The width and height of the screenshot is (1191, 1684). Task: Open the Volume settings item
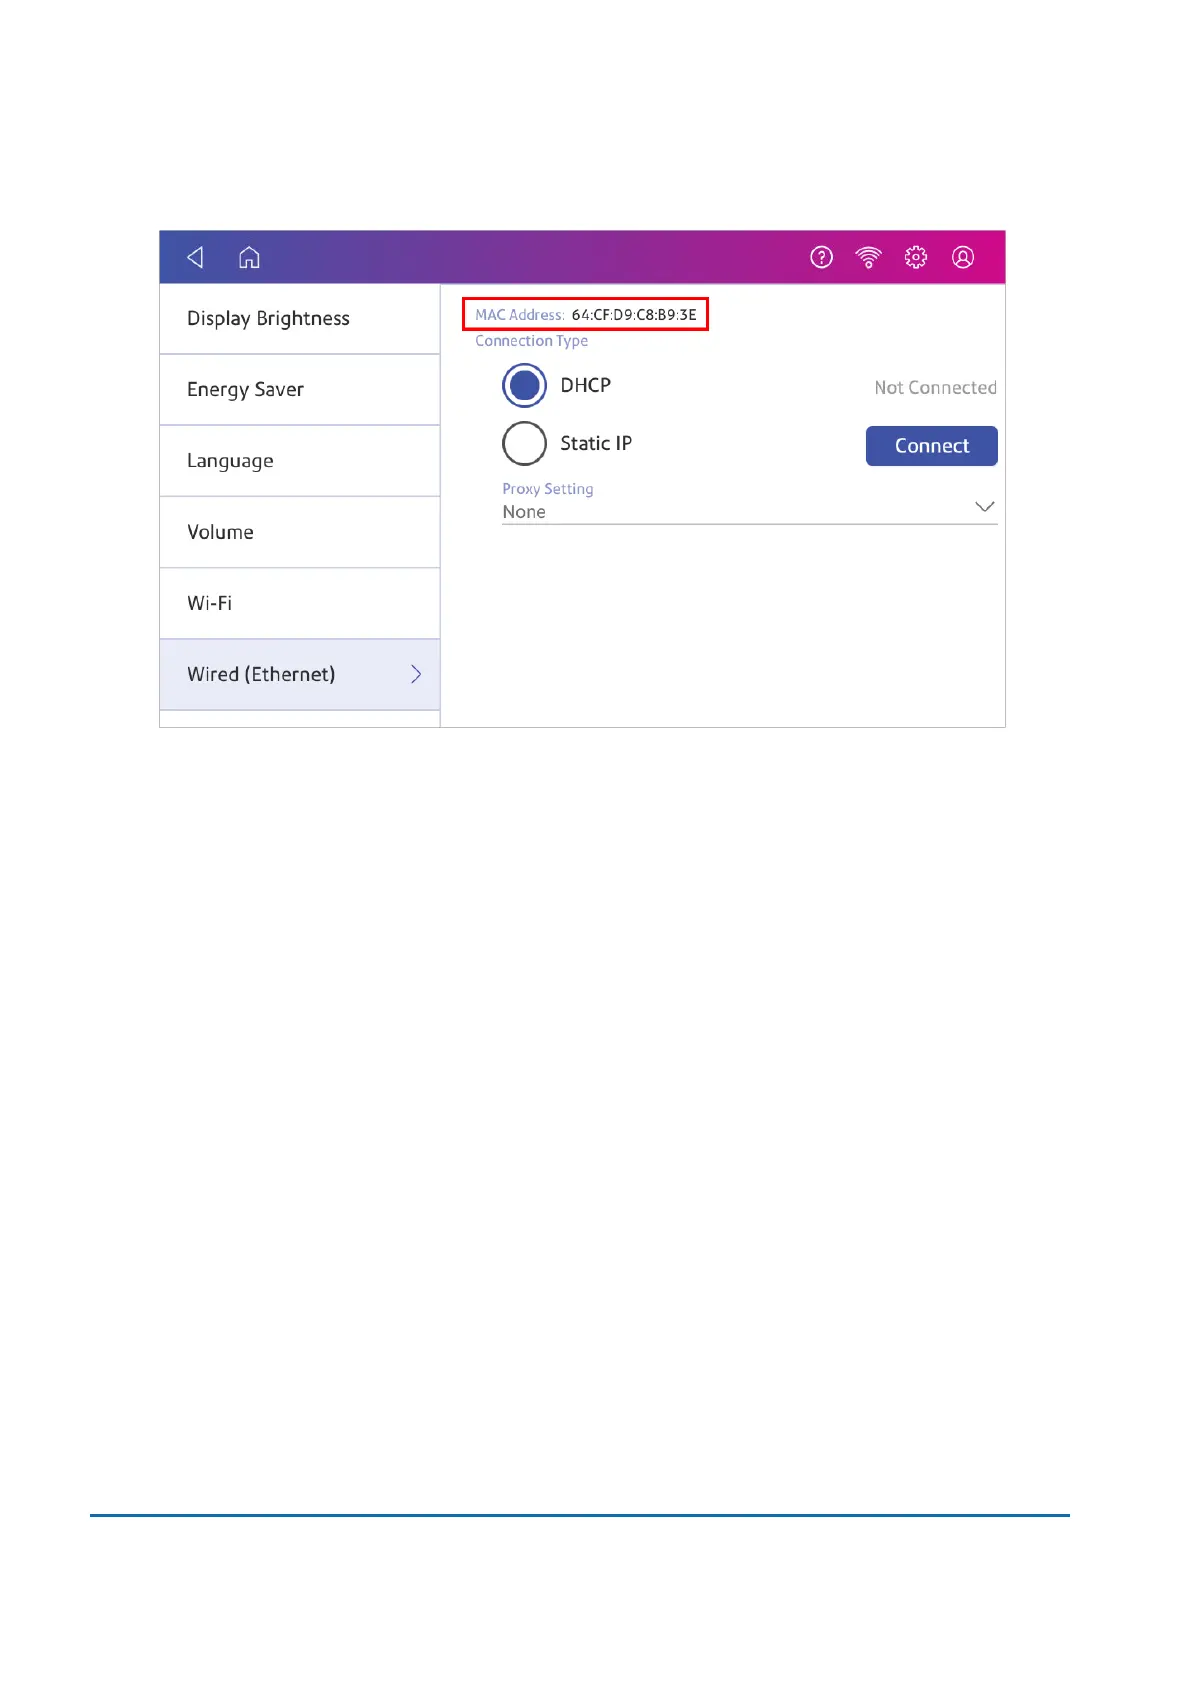[299, 532]
